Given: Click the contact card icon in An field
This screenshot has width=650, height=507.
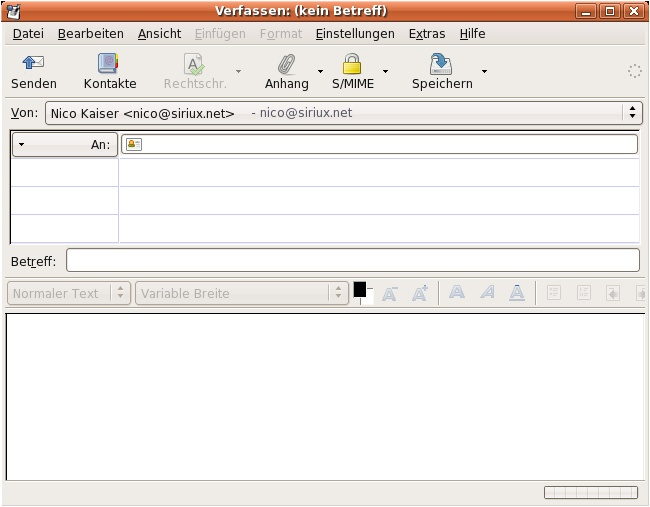Looking at the screenshot, I should click(134, 144).
